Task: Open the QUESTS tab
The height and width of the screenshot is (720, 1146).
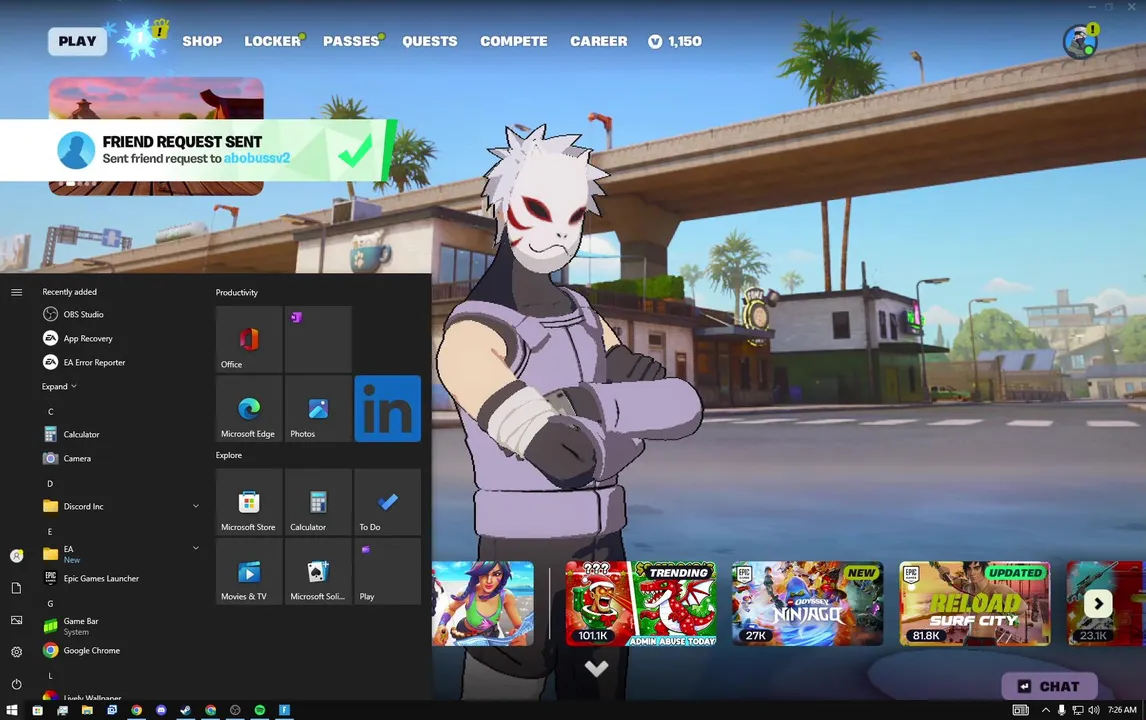Action: (430, 42)
